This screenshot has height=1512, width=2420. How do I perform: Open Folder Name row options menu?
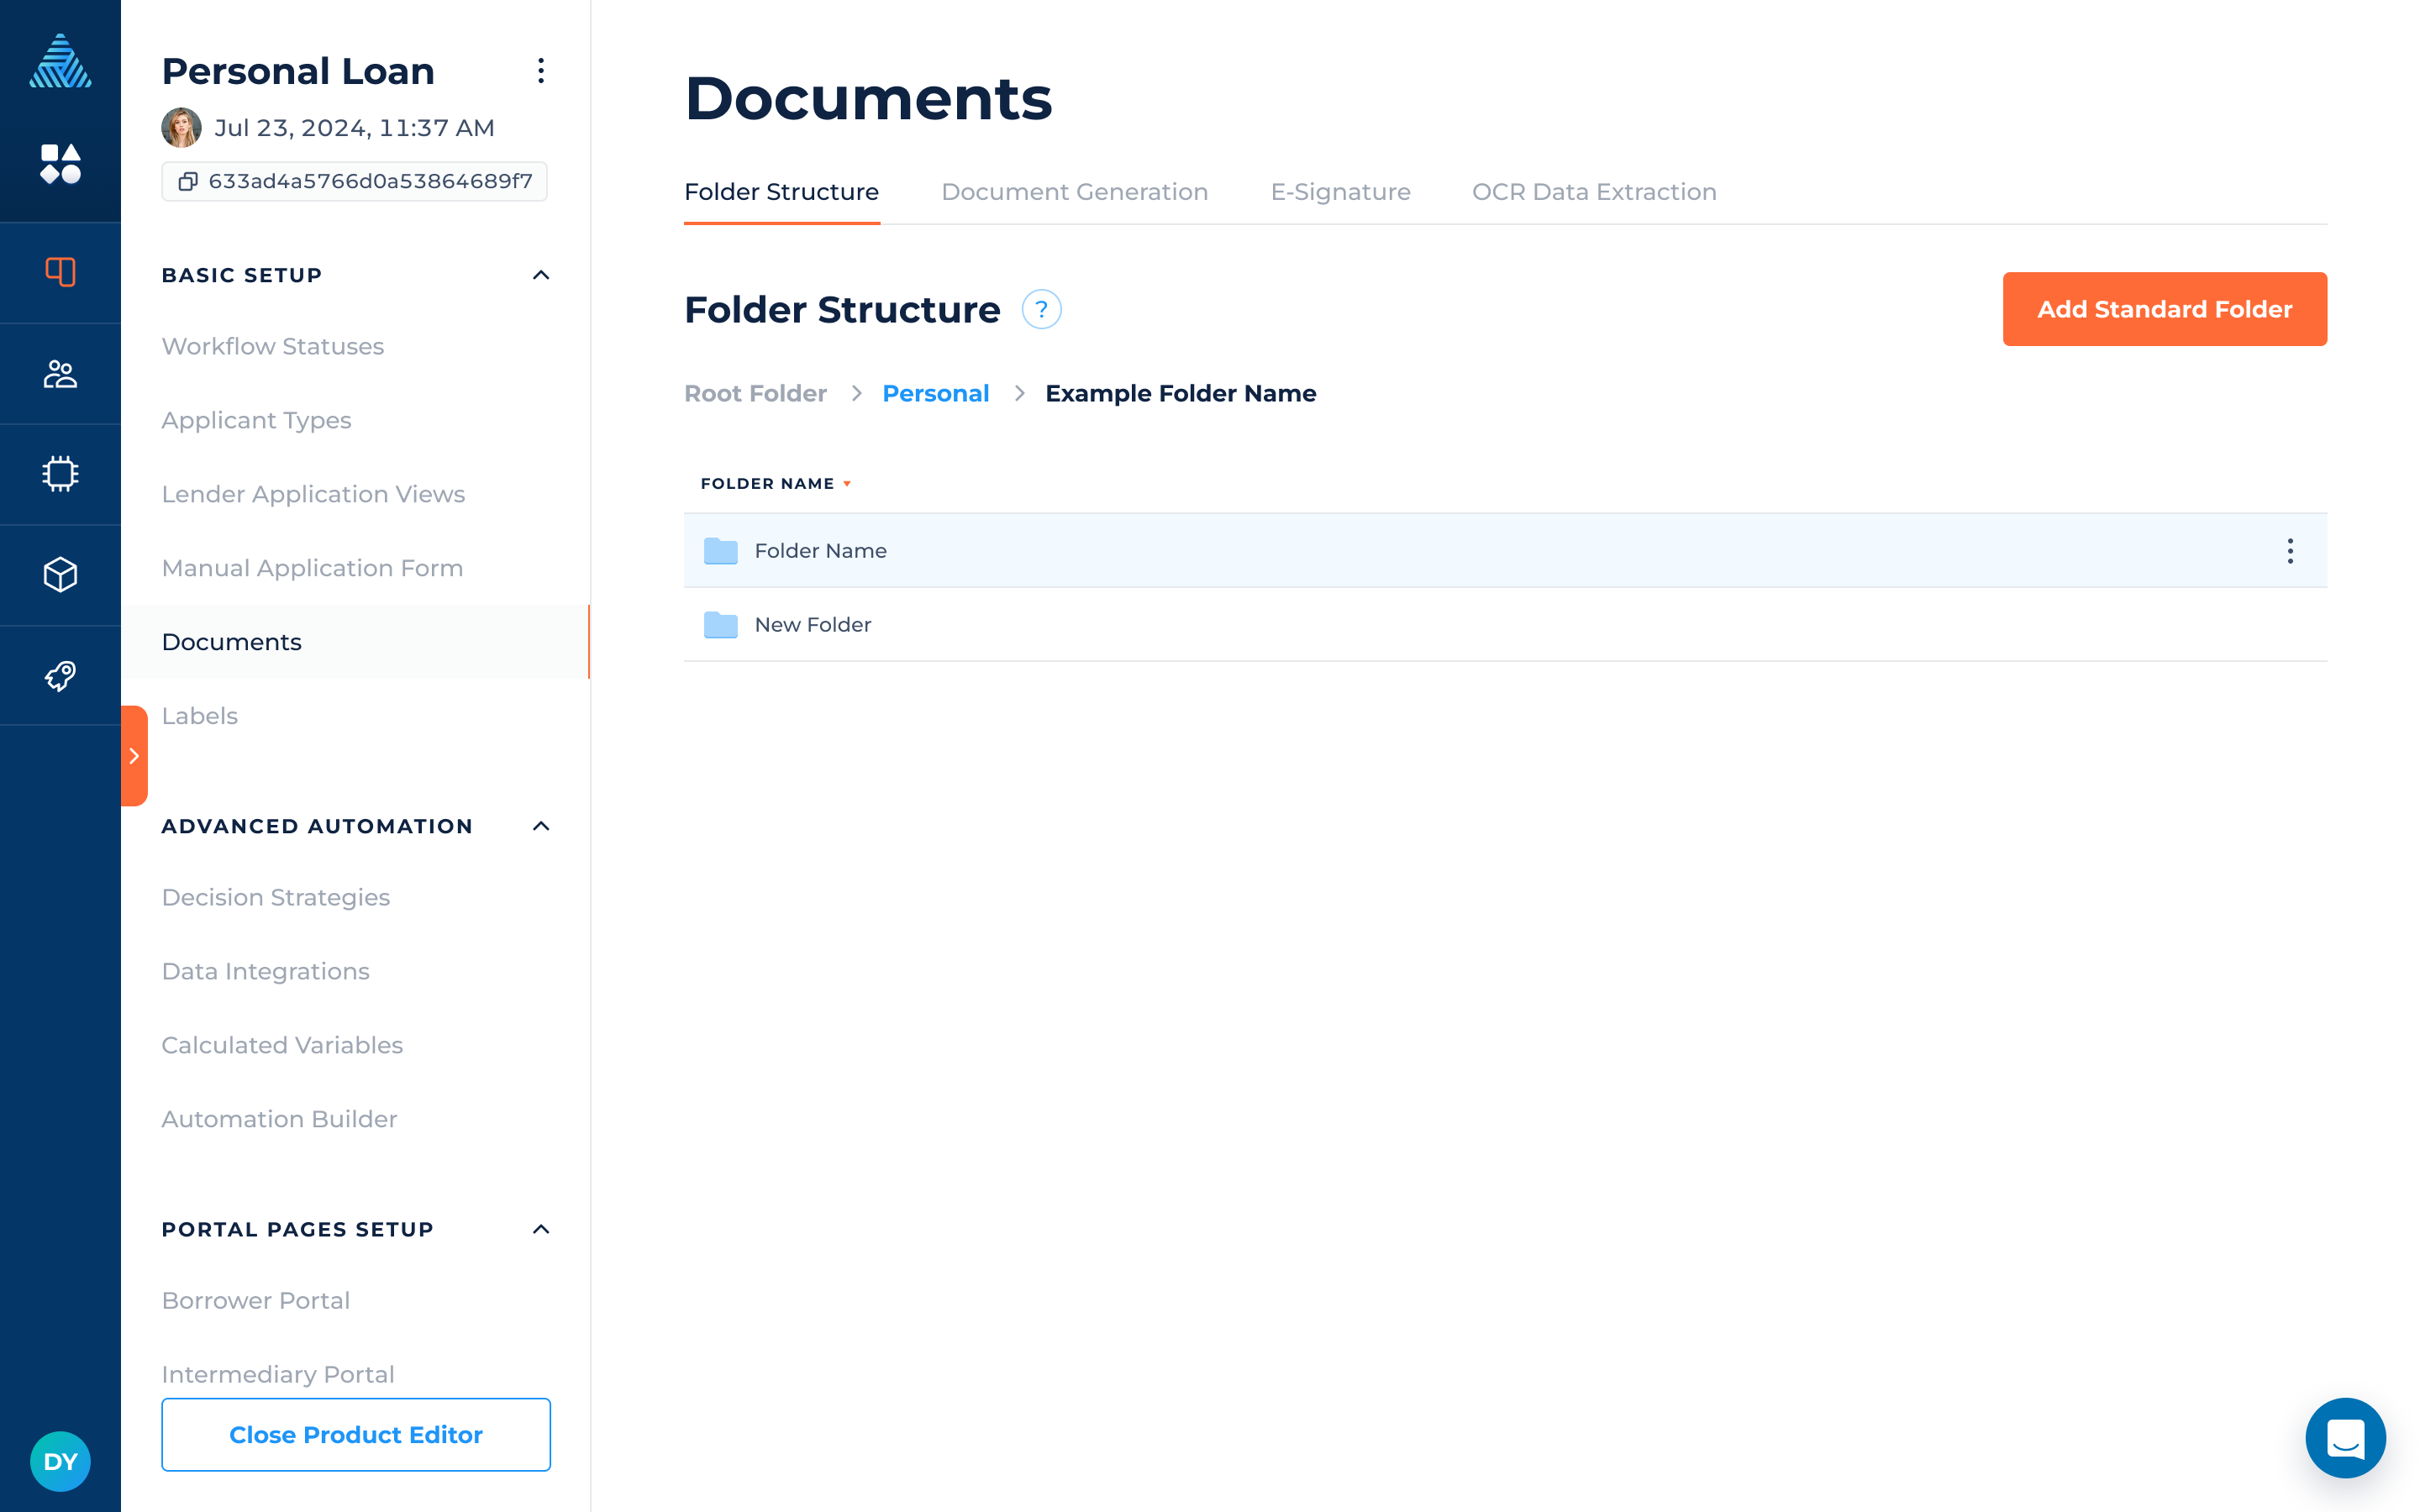click(x=2289, y=551)
